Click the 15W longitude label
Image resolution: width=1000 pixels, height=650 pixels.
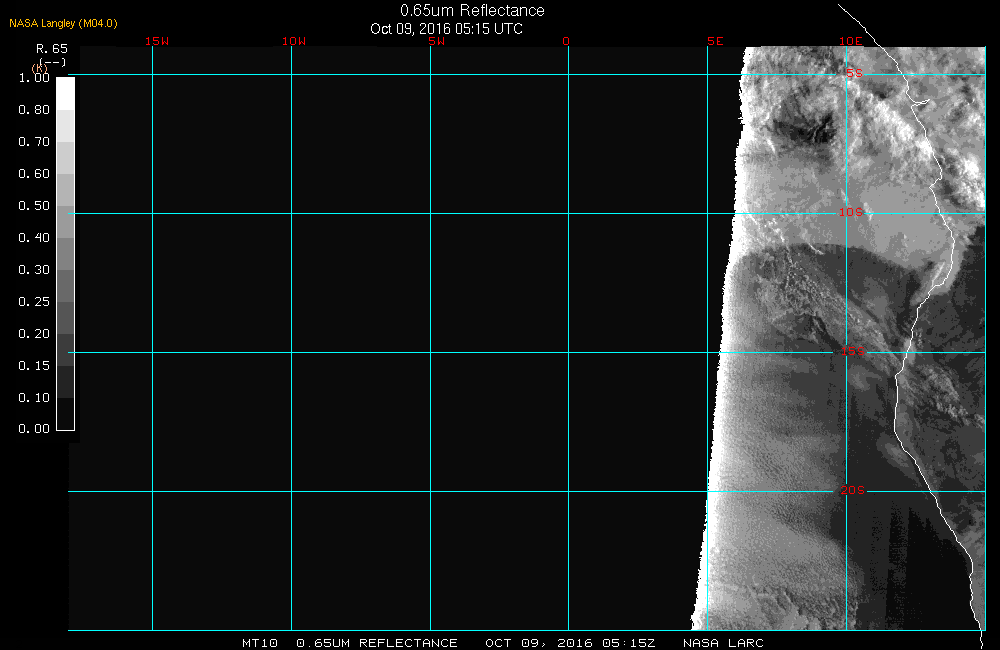tap(157, 41)
